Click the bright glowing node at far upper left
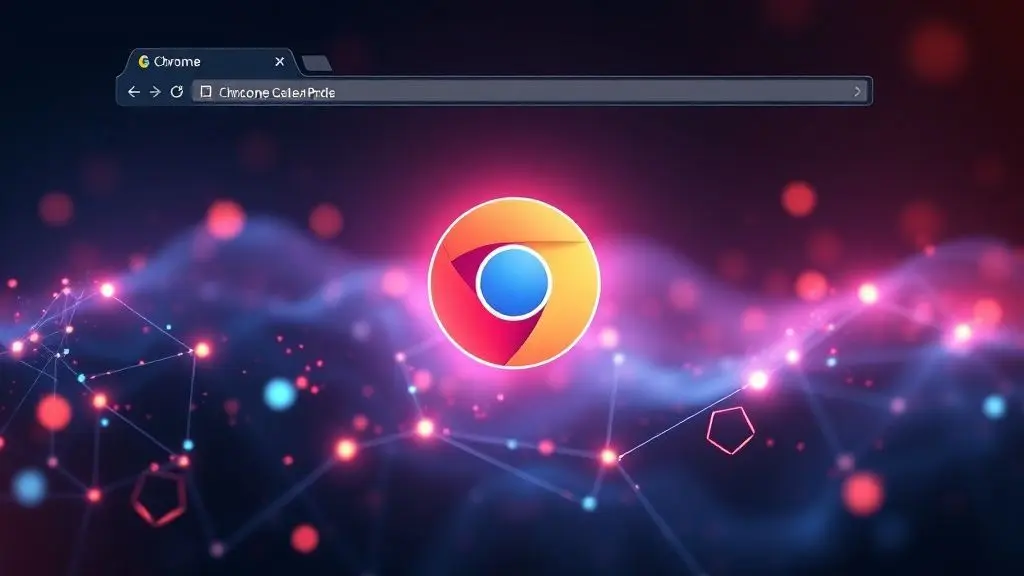The width and height of the screenshot is (1024, 576). 107,290
